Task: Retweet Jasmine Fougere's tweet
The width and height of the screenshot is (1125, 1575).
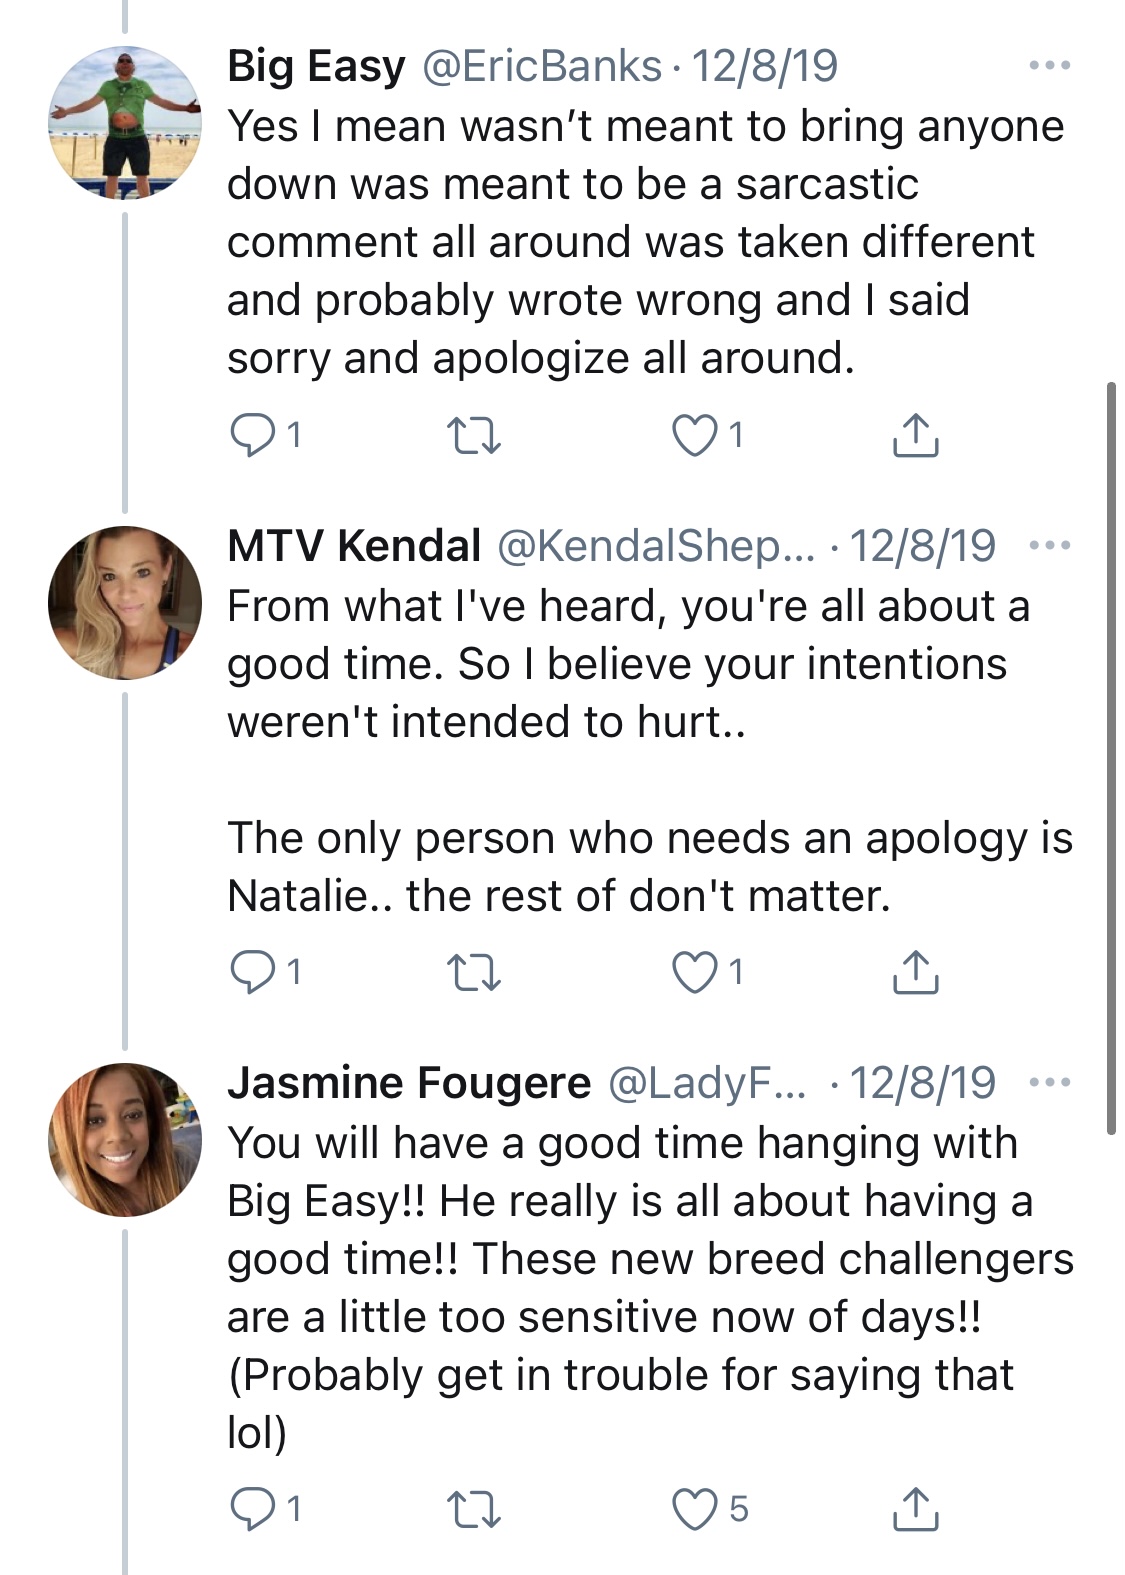Action: tap(473, 1509)
